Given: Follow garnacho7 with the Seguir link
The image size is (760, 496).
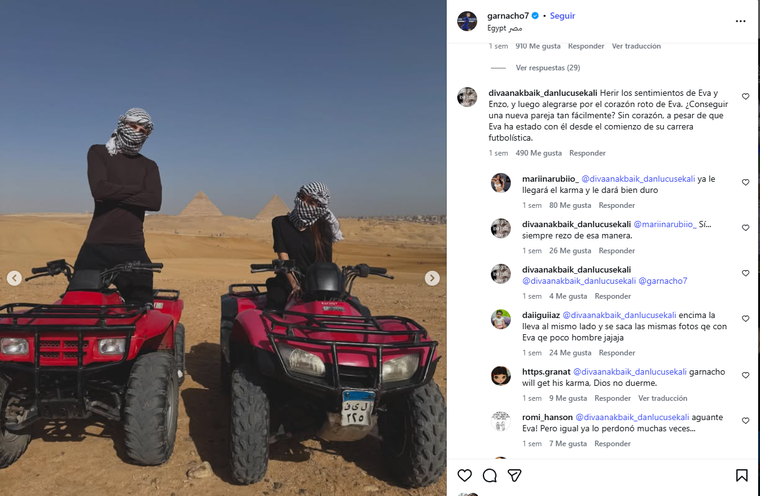Looking at the screenshot, I should [562, 16].
